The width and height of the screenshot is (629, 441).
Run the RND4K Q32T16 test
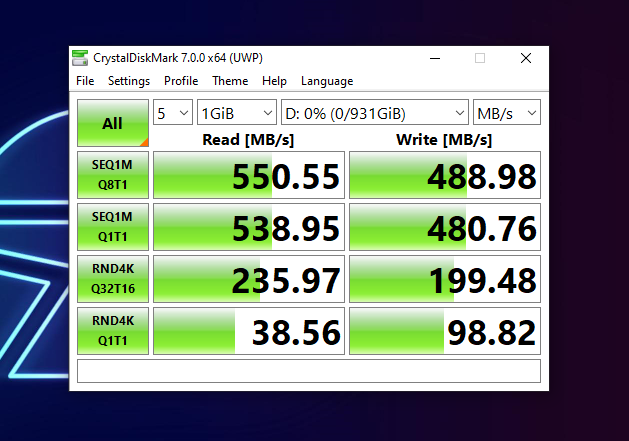[113, 279]
